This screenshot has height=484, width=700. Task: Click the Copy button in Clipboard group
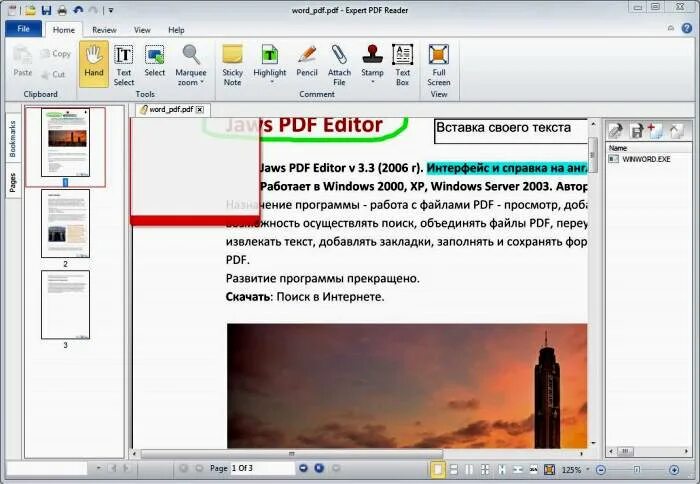coord(56,54)
